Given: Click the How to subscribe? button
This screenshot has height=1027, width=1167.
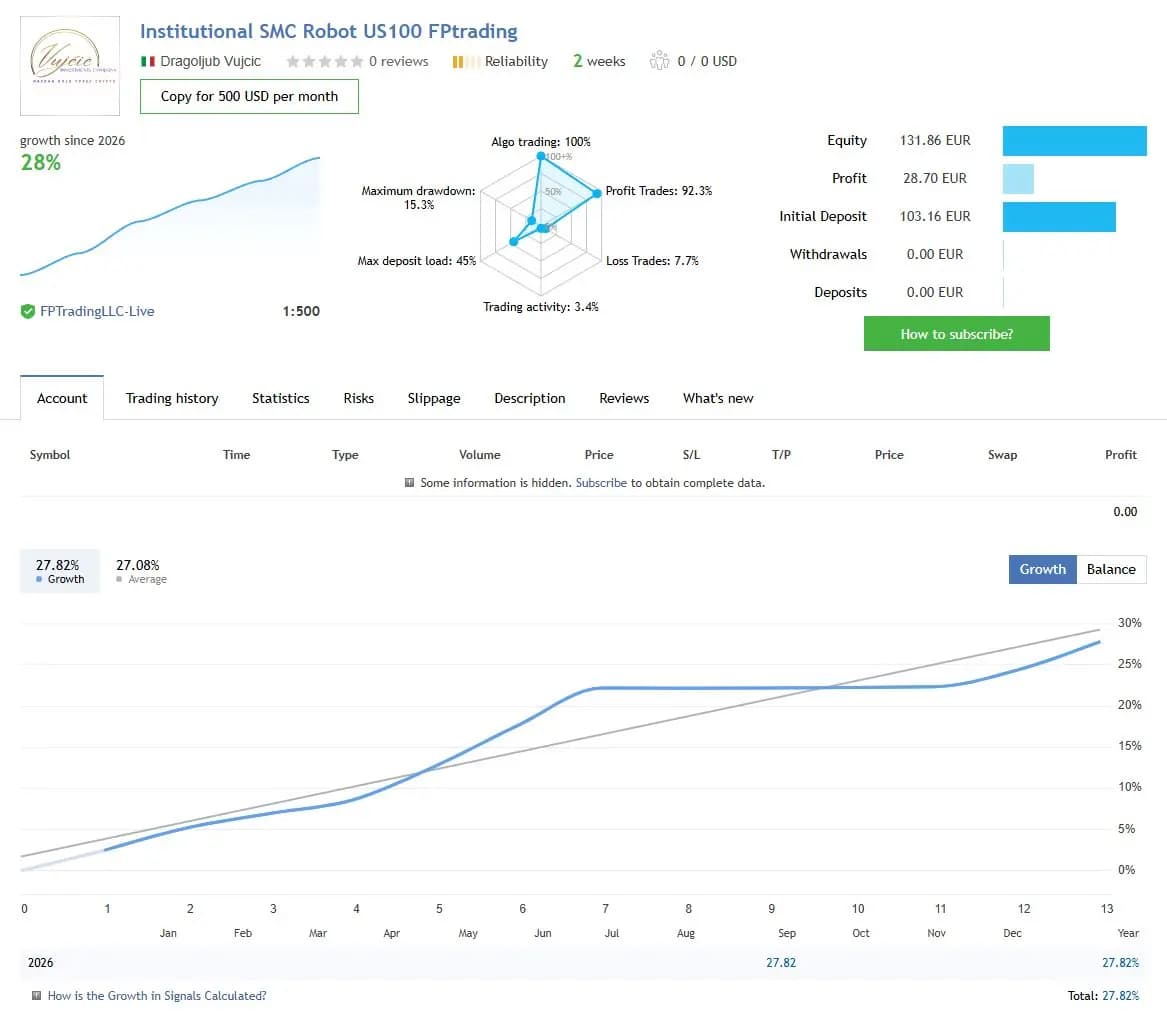Looking at the screenshot, I should point(956,333).
